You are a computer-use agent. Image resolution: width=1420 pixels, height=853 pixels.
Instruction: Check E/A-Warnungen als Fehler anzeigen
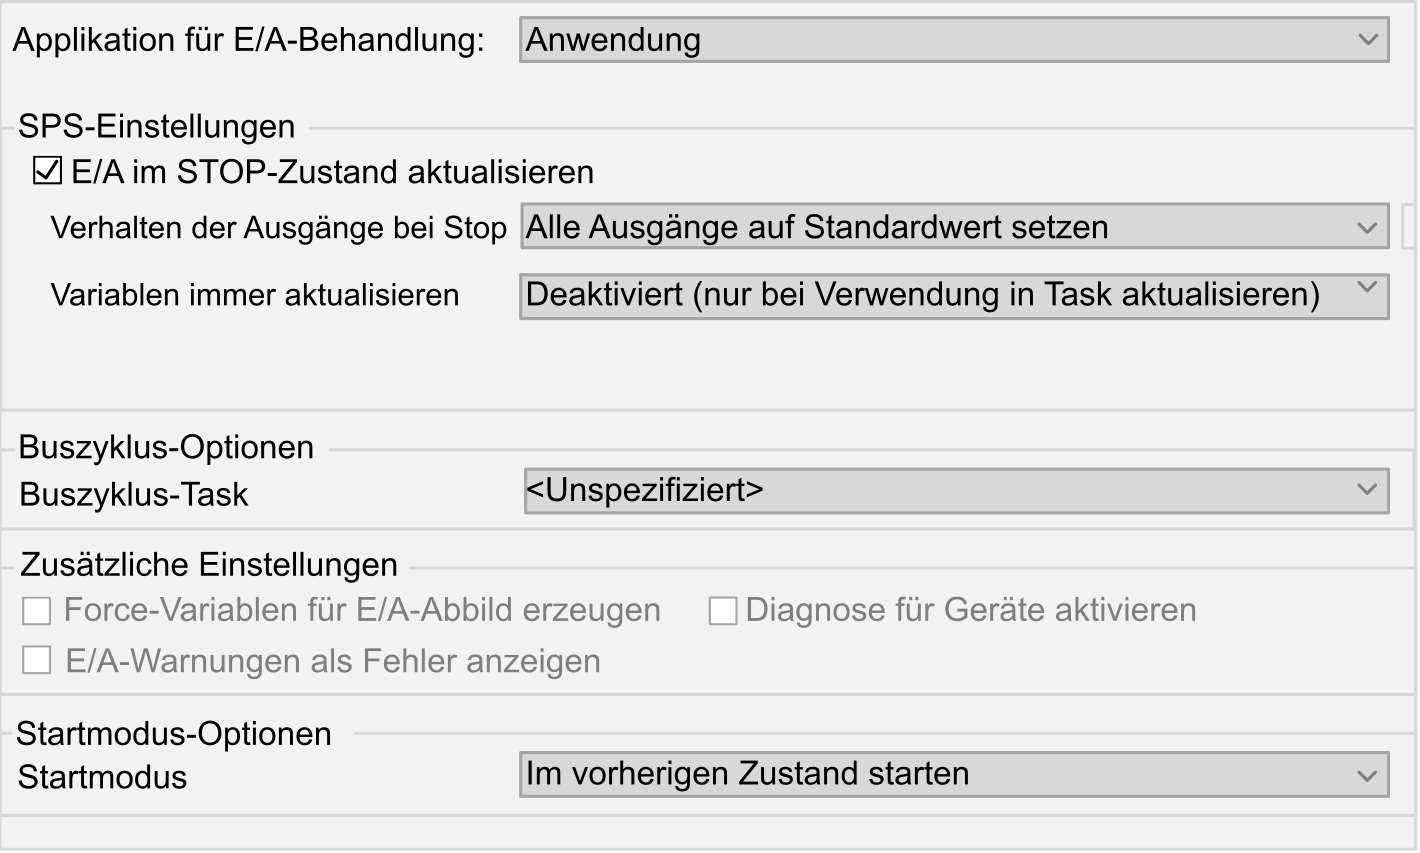[37, 661]
